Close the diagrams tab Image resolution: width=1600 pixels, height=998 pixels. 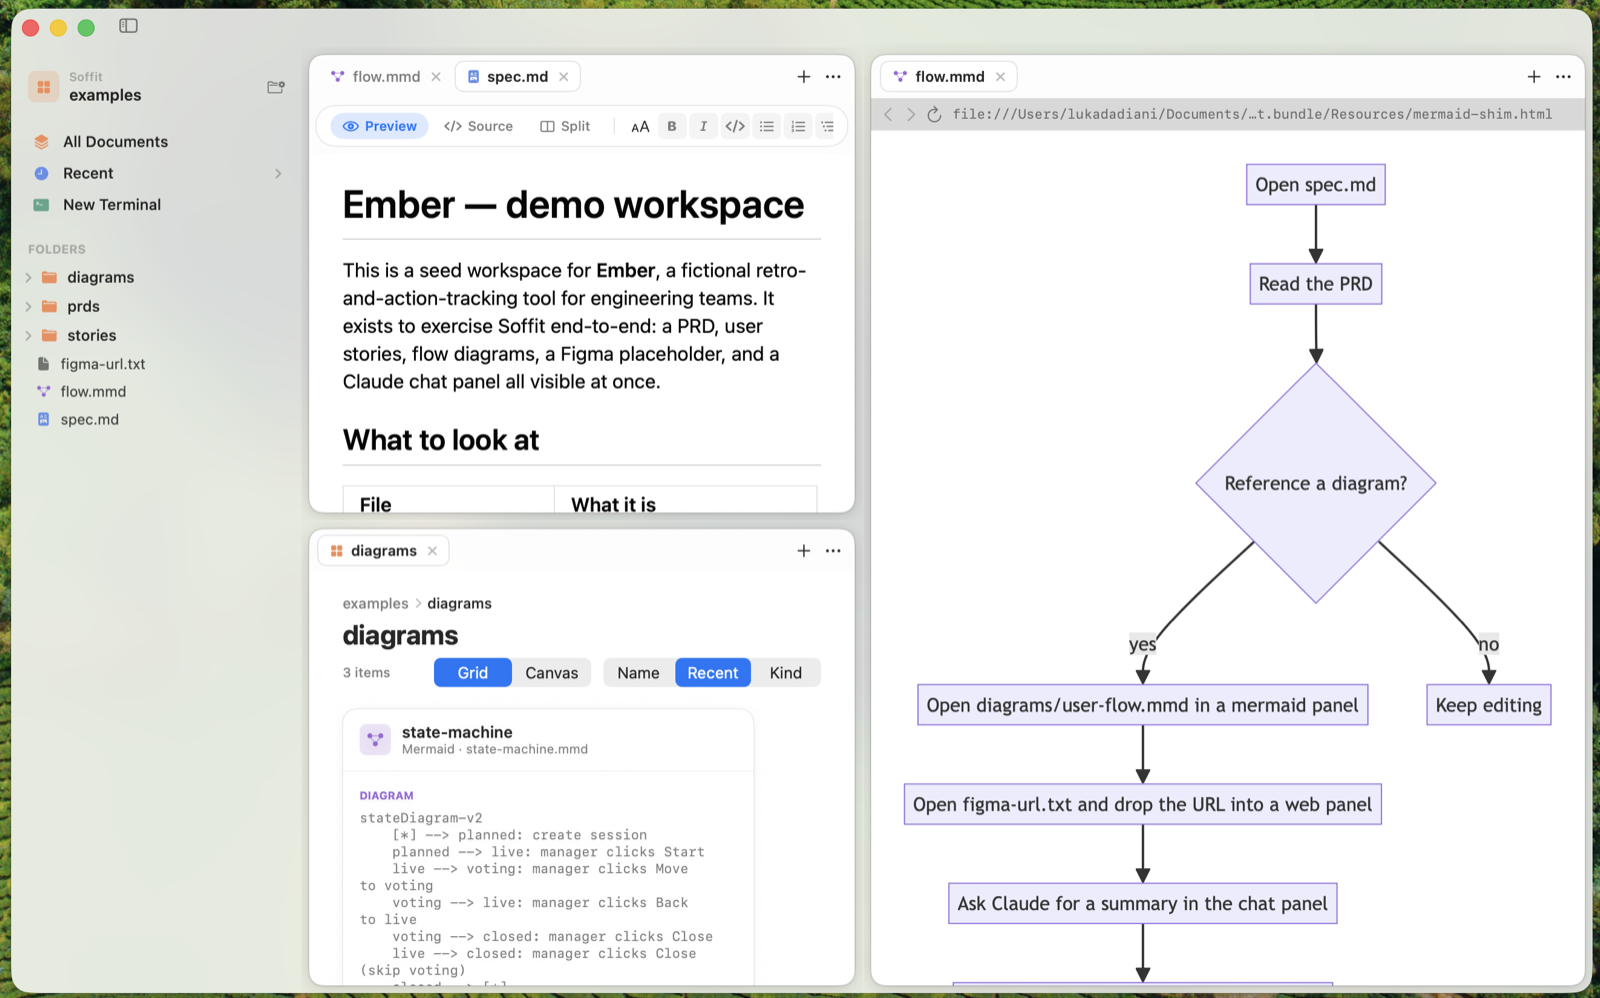[x=432, y=551]
